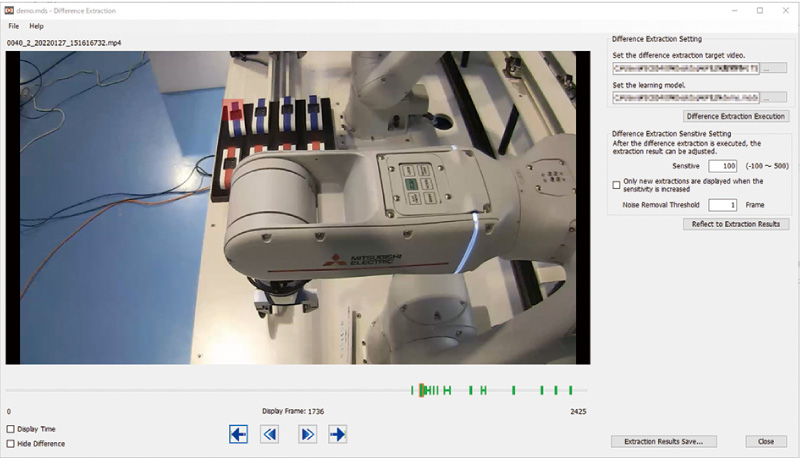Viewport: 800px width, 460px height.
Task: Open the File menu
Action: tap(14, 26)
